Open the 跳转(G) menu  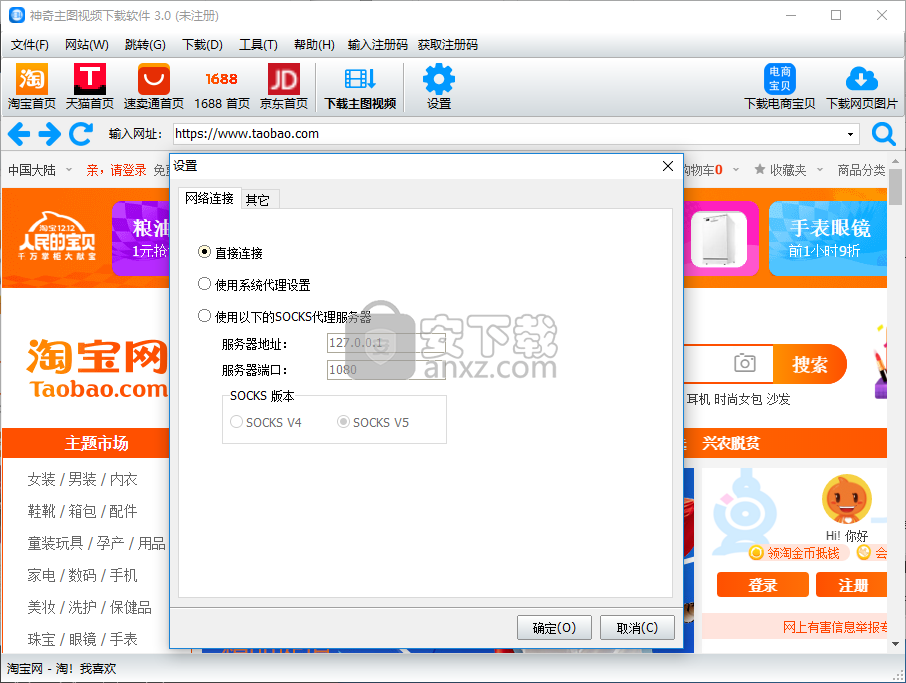point(145,44)
